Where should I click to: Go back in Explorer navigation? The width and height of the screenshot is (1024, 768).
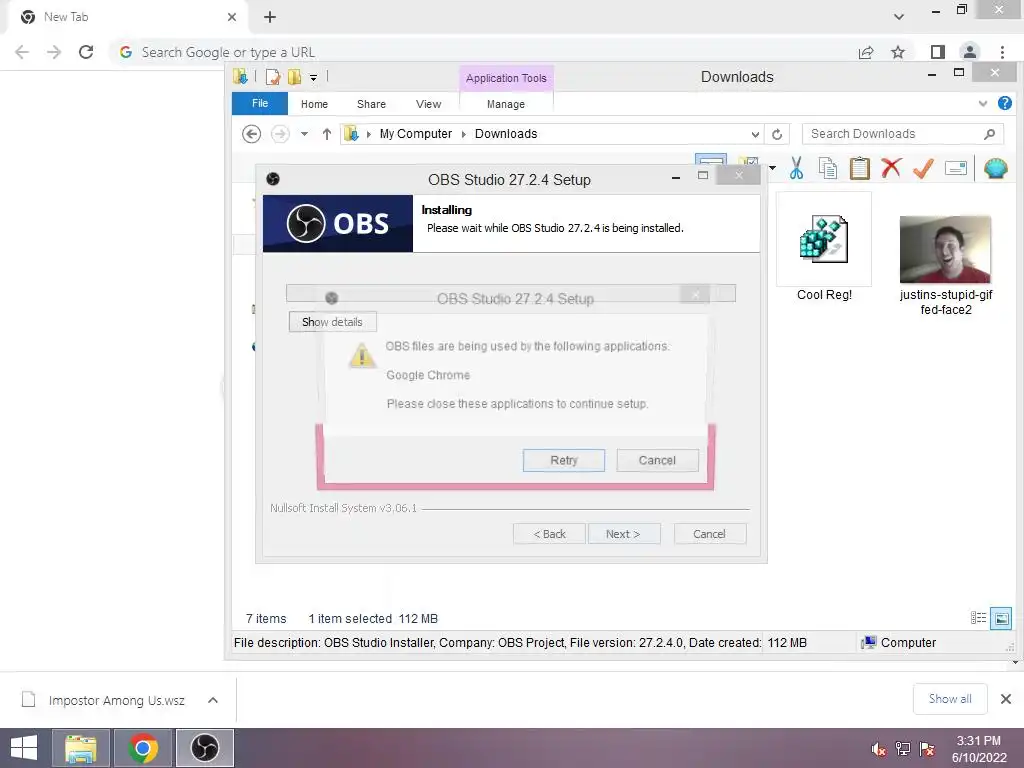point(251,134)
